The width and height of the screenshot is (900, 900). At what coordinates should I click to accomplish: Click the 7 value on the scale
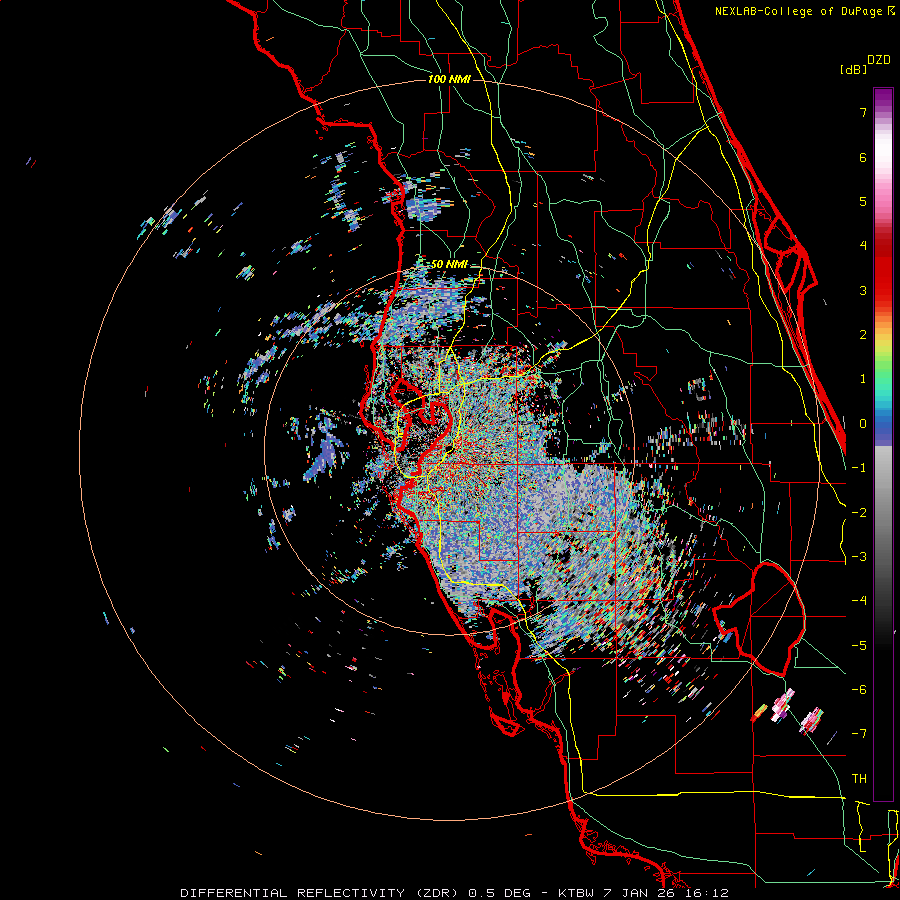pos(863,112)
